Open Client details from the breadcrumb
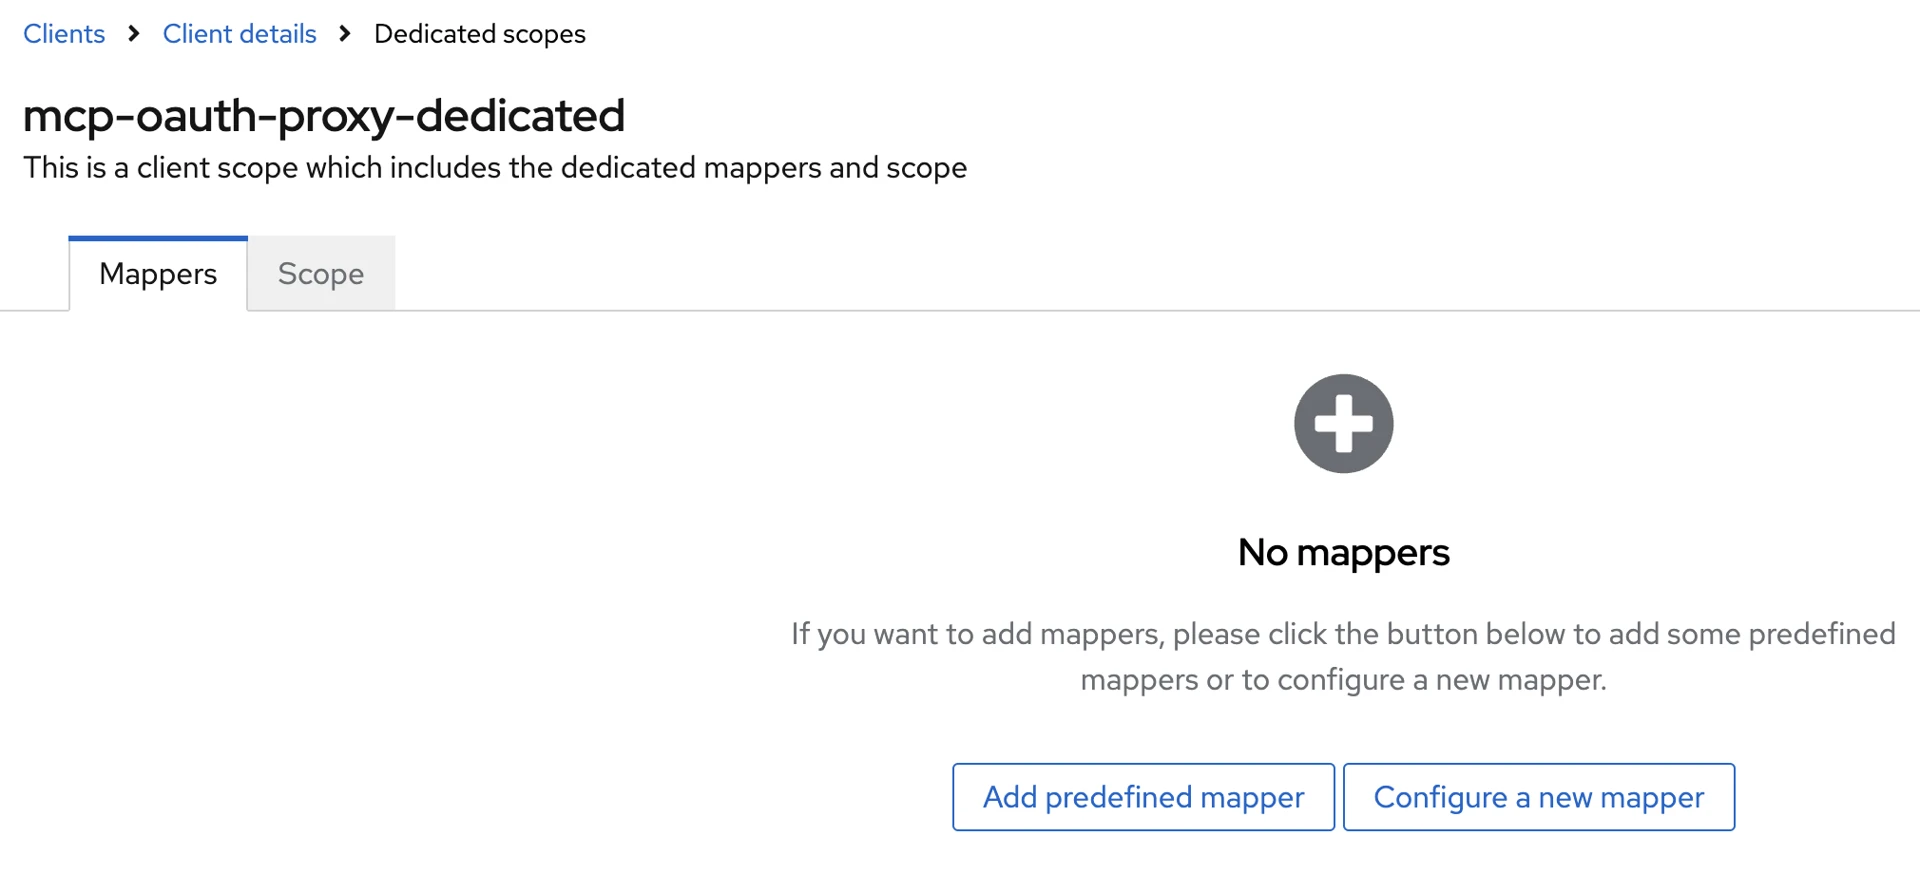This screenshot has width=1920, height=874. pyautogui.click(x=239, y=33)
